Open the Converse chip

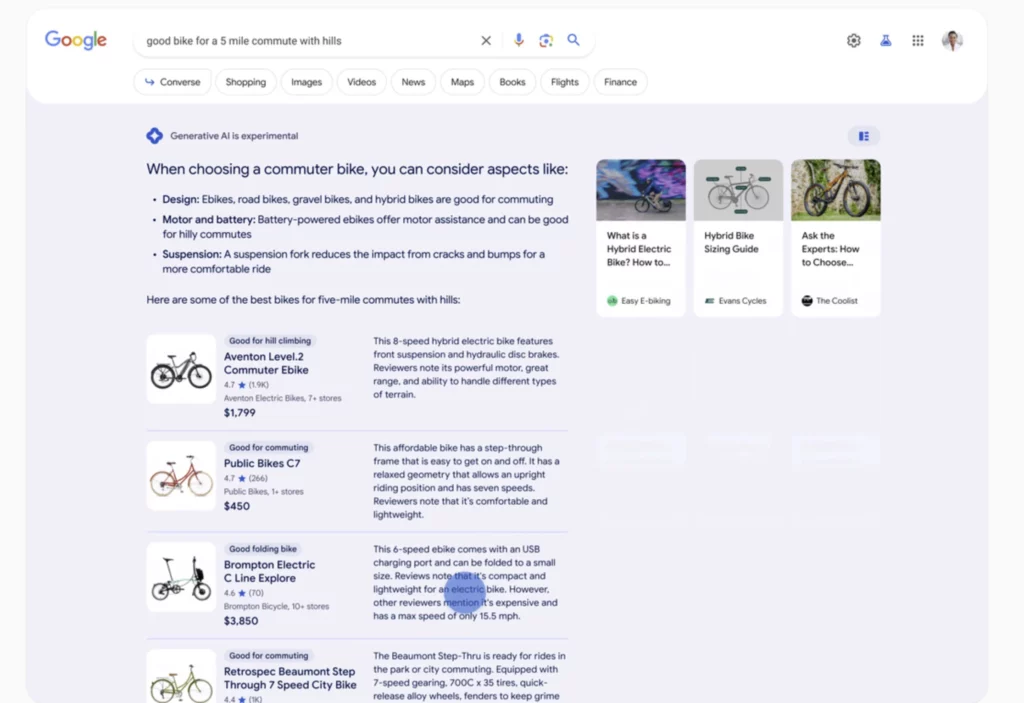click(172, 82)
